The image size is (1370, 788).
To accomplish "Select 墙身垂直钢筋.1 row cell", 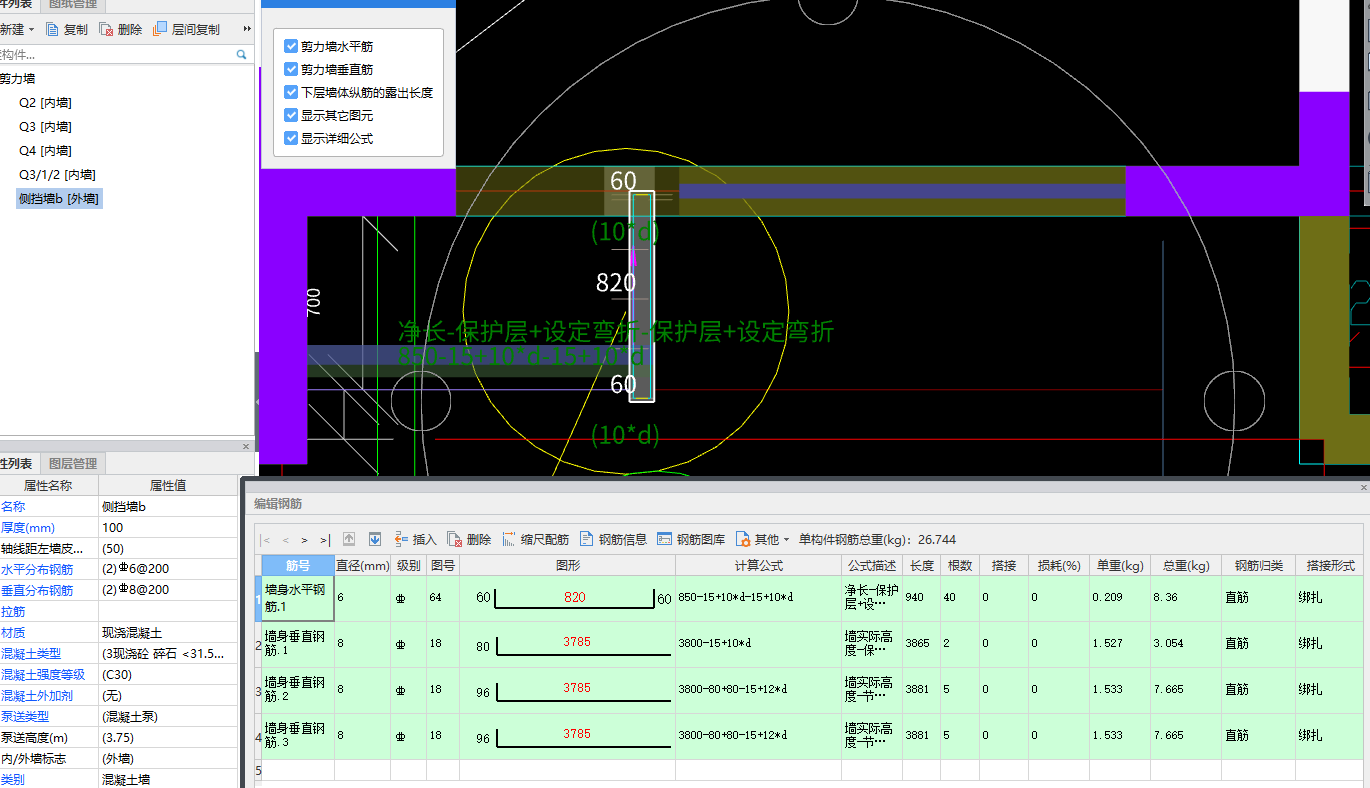I will (298, 644).
